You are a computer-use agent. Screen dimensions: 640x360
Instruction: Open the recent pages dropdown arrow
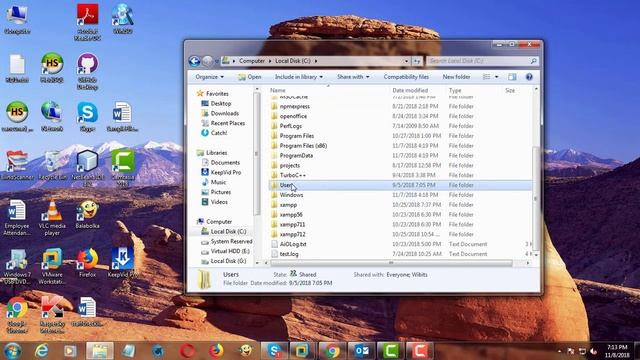tap(217, 61)
